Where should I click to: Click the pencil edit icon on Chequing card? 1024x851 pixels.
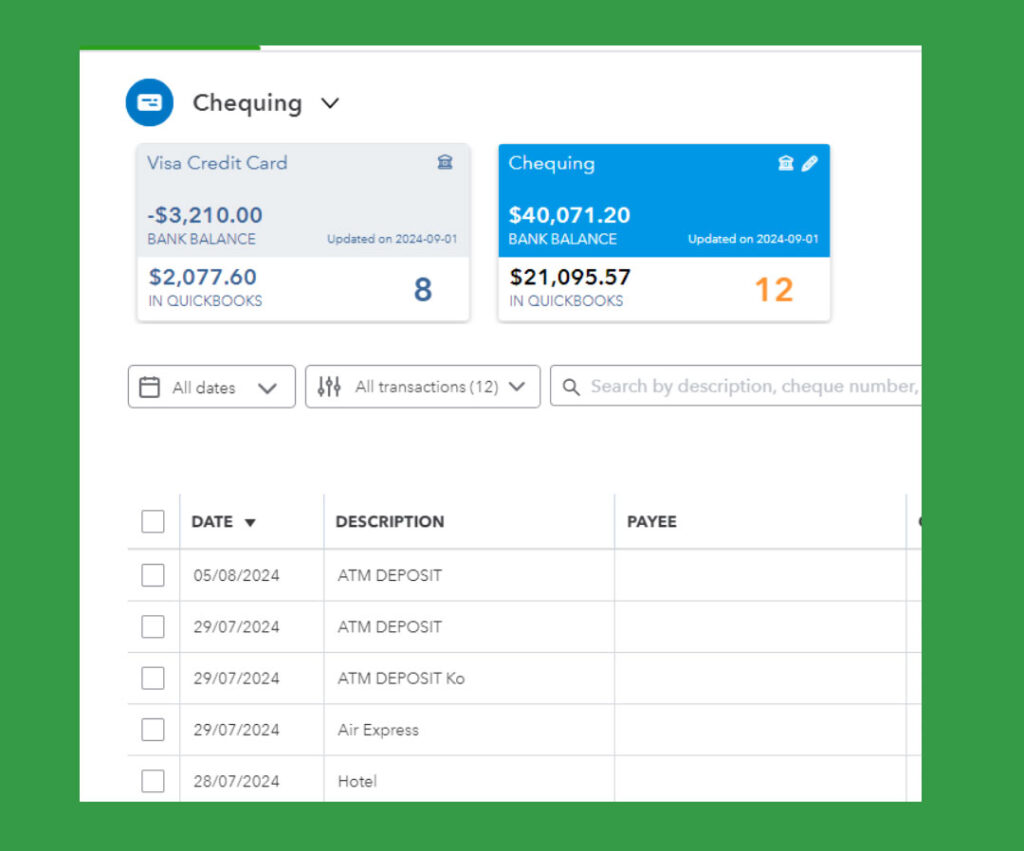[x=809, y=163]
